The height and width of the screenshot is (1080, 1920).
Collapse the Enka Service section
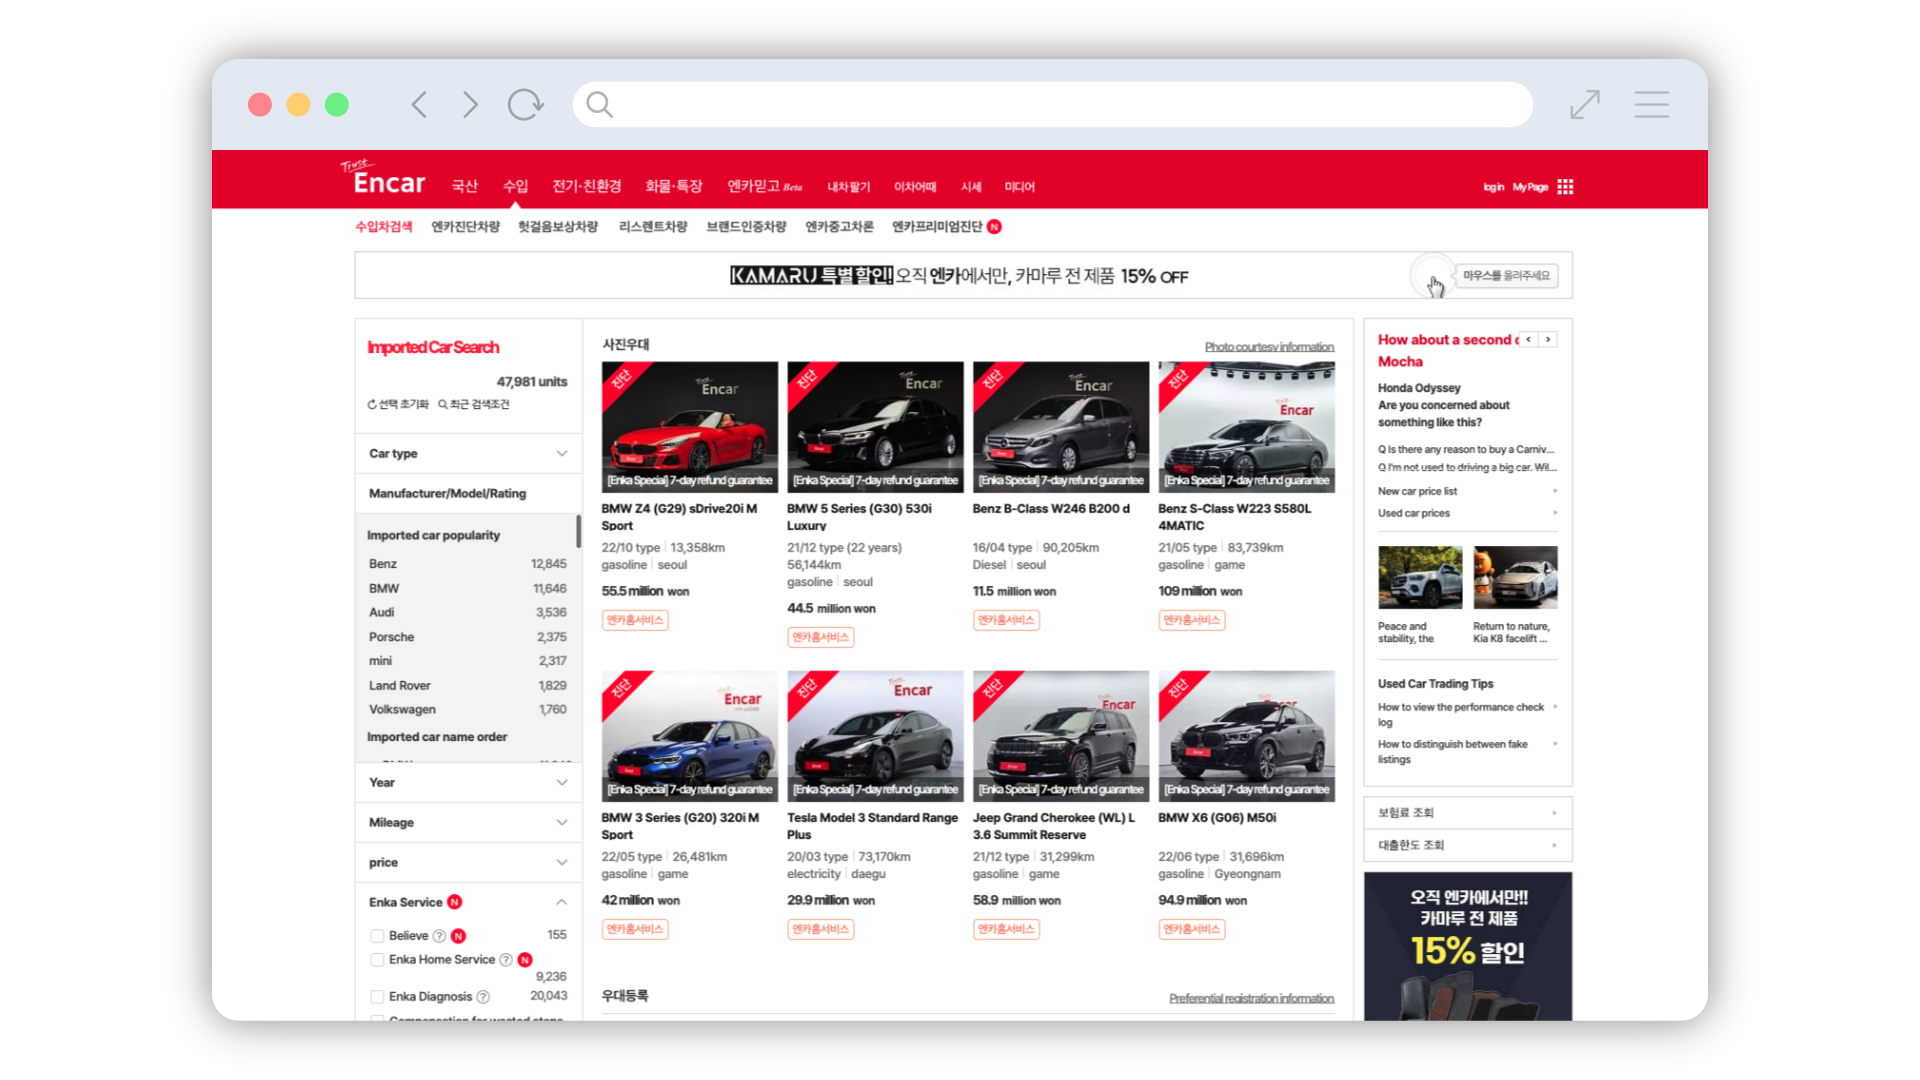561,902
